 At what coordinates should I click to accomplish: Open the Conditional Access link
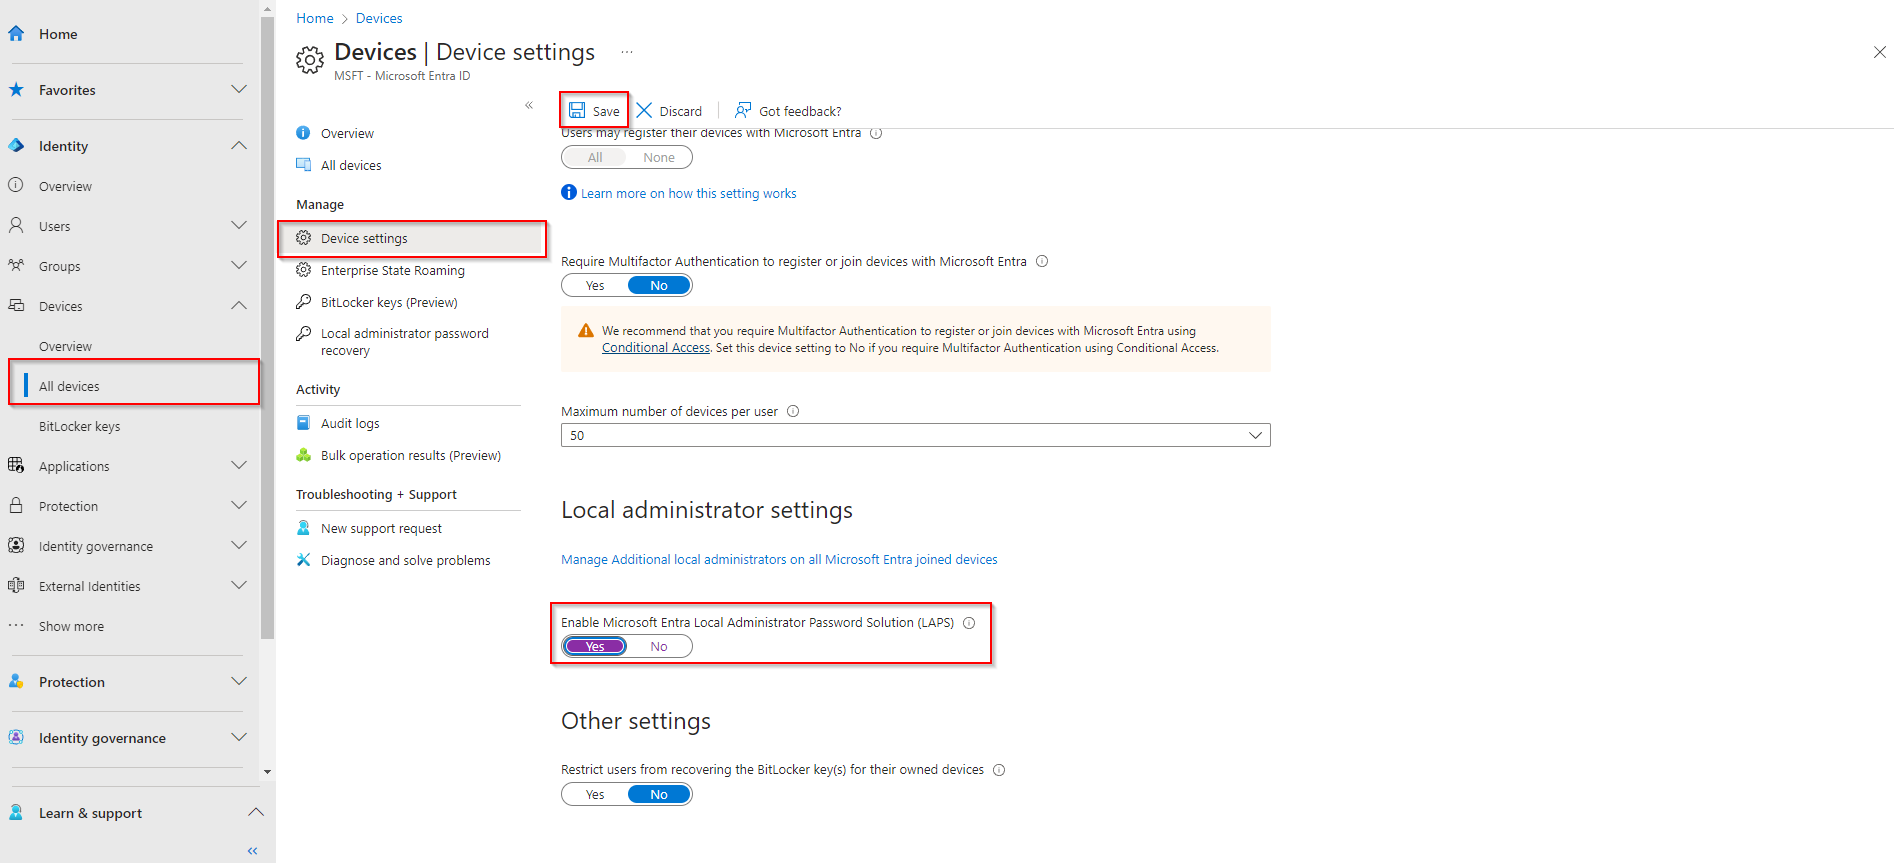click(x=656, y=348)
